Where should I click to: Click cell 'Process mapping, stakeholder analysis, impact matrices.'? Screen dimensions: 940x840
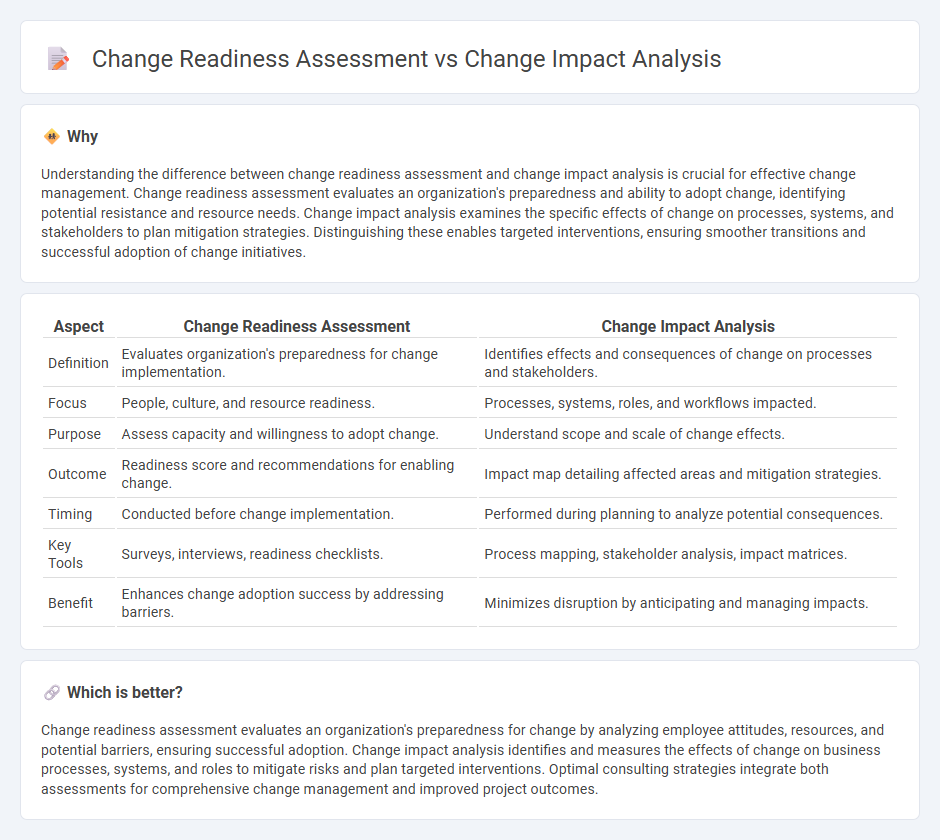point(688,554)
